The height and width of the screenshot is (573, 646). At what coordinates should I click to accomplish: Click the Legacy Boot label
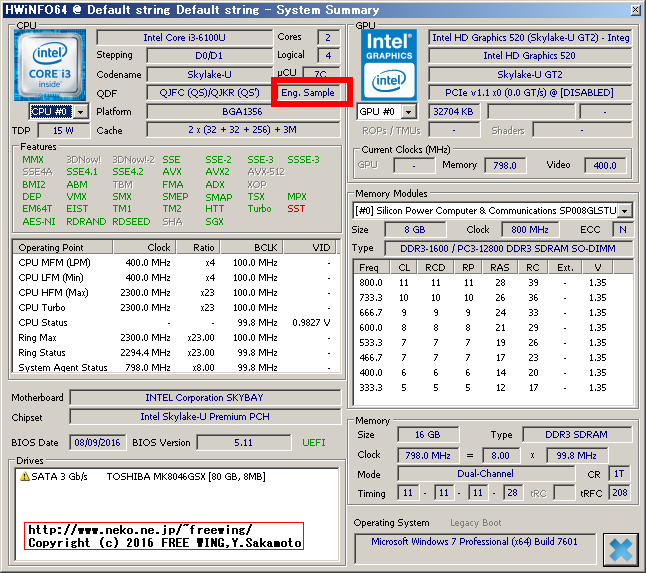[x=476, y=523]
